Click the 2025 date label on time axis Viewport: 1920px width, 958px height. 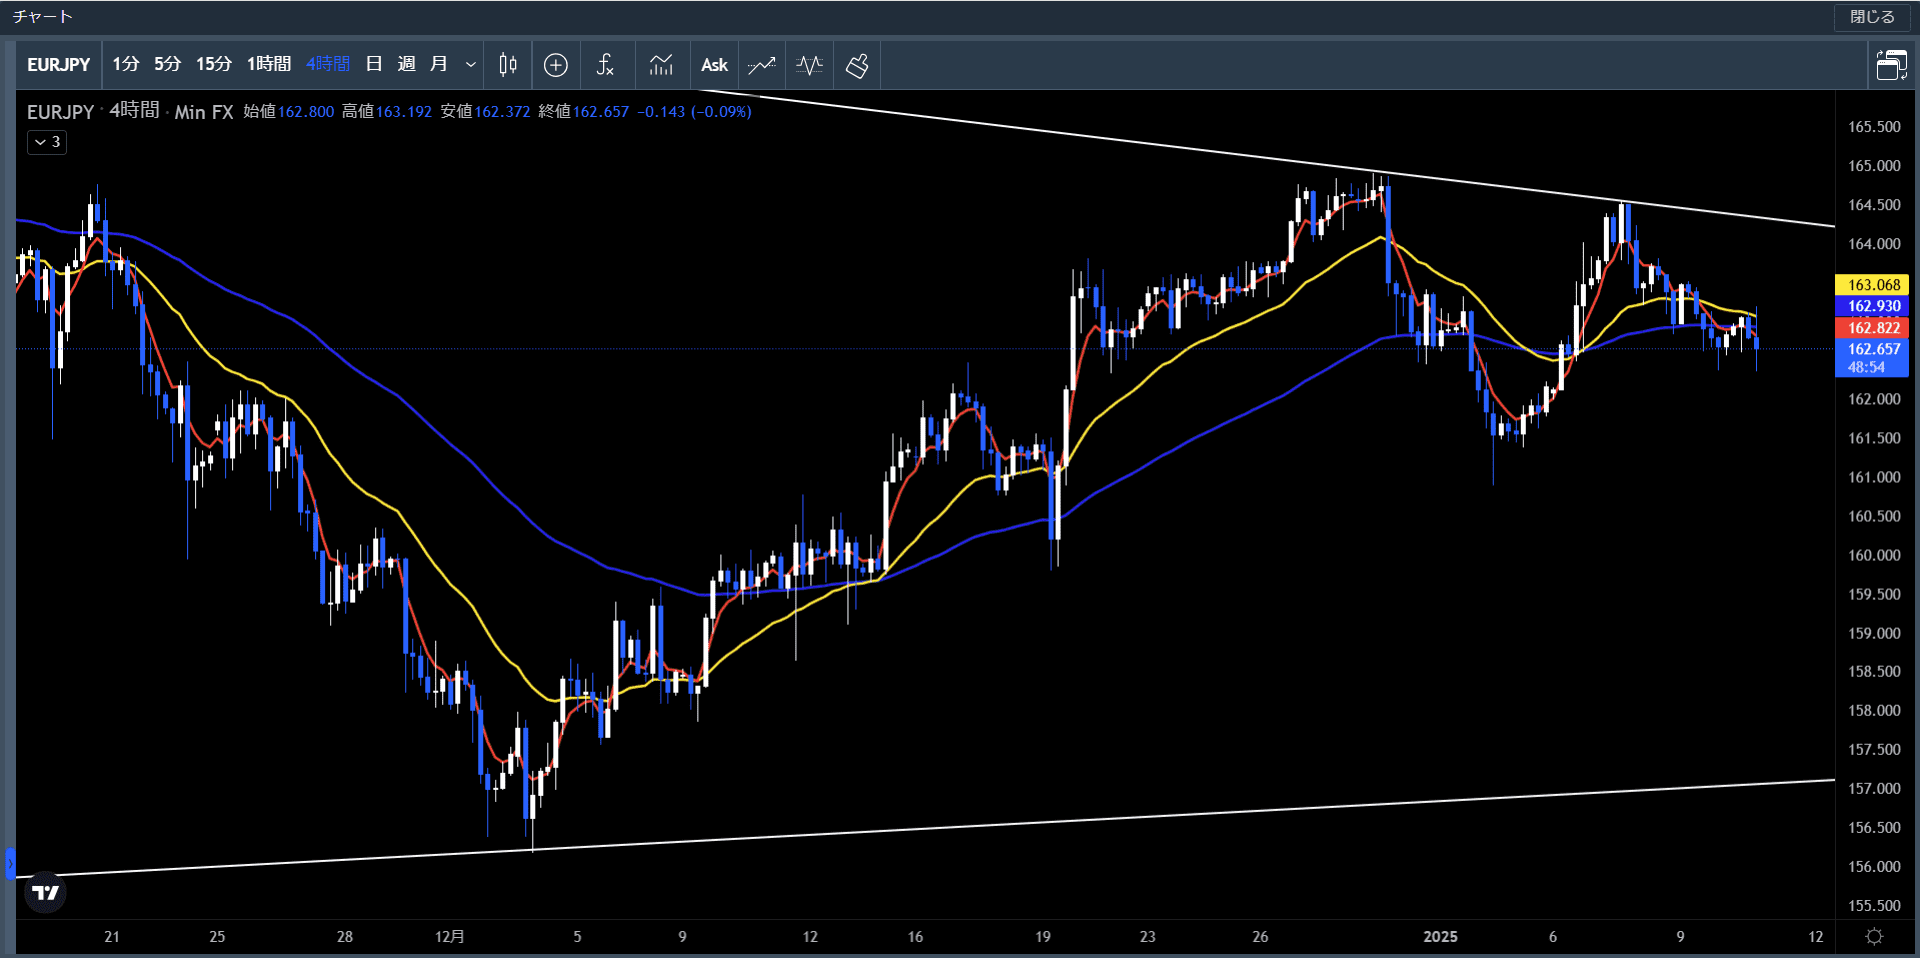[1440, 937]
